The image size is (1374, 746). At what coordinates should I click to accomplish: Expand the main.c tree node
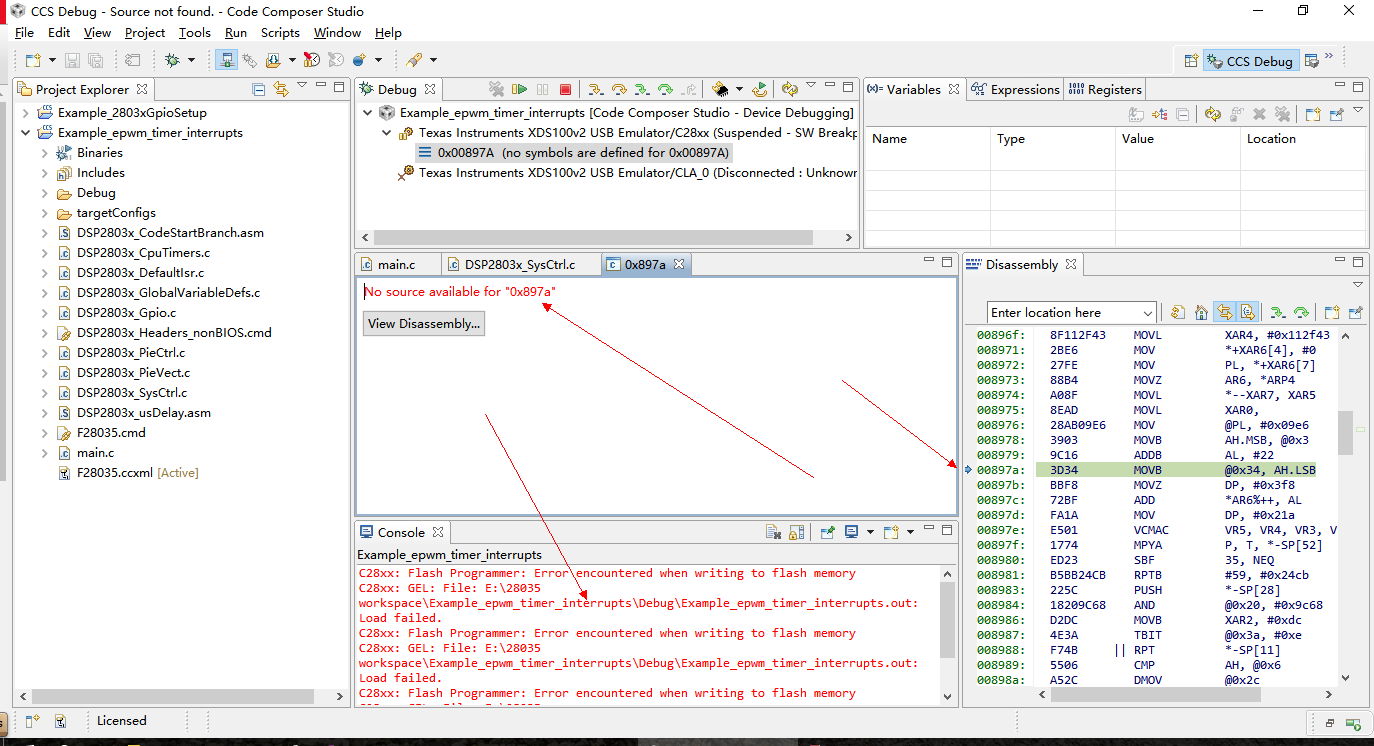click(x=44, y=453)
